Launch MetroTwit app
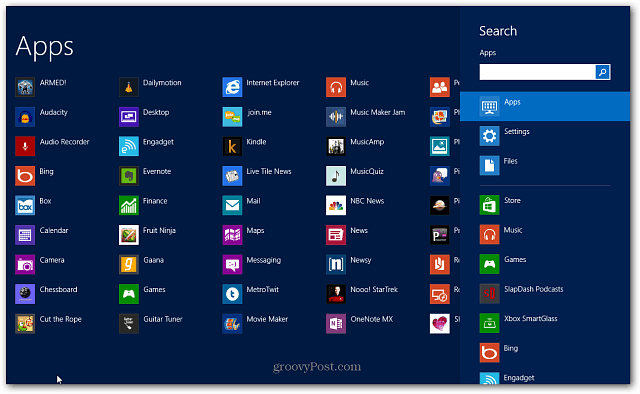 click(x=232, y=294)
